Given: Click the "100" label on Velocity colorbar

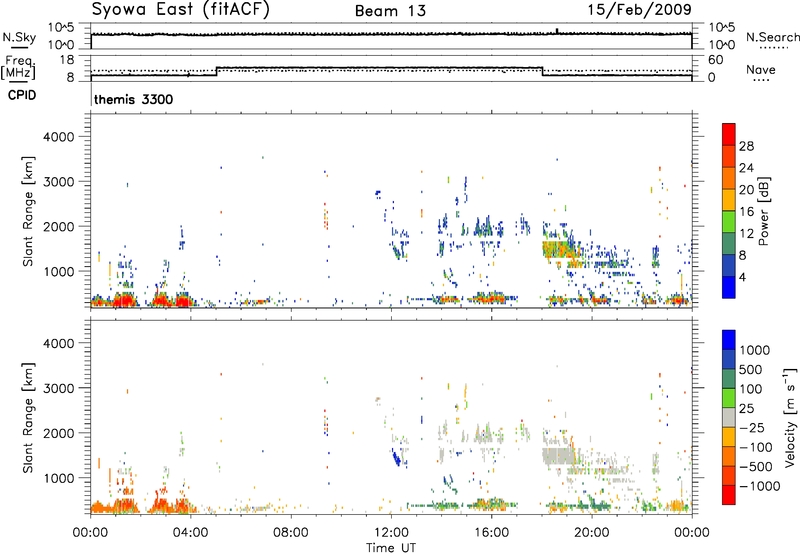Looking at the screenshot, I should tap(751, 389).
